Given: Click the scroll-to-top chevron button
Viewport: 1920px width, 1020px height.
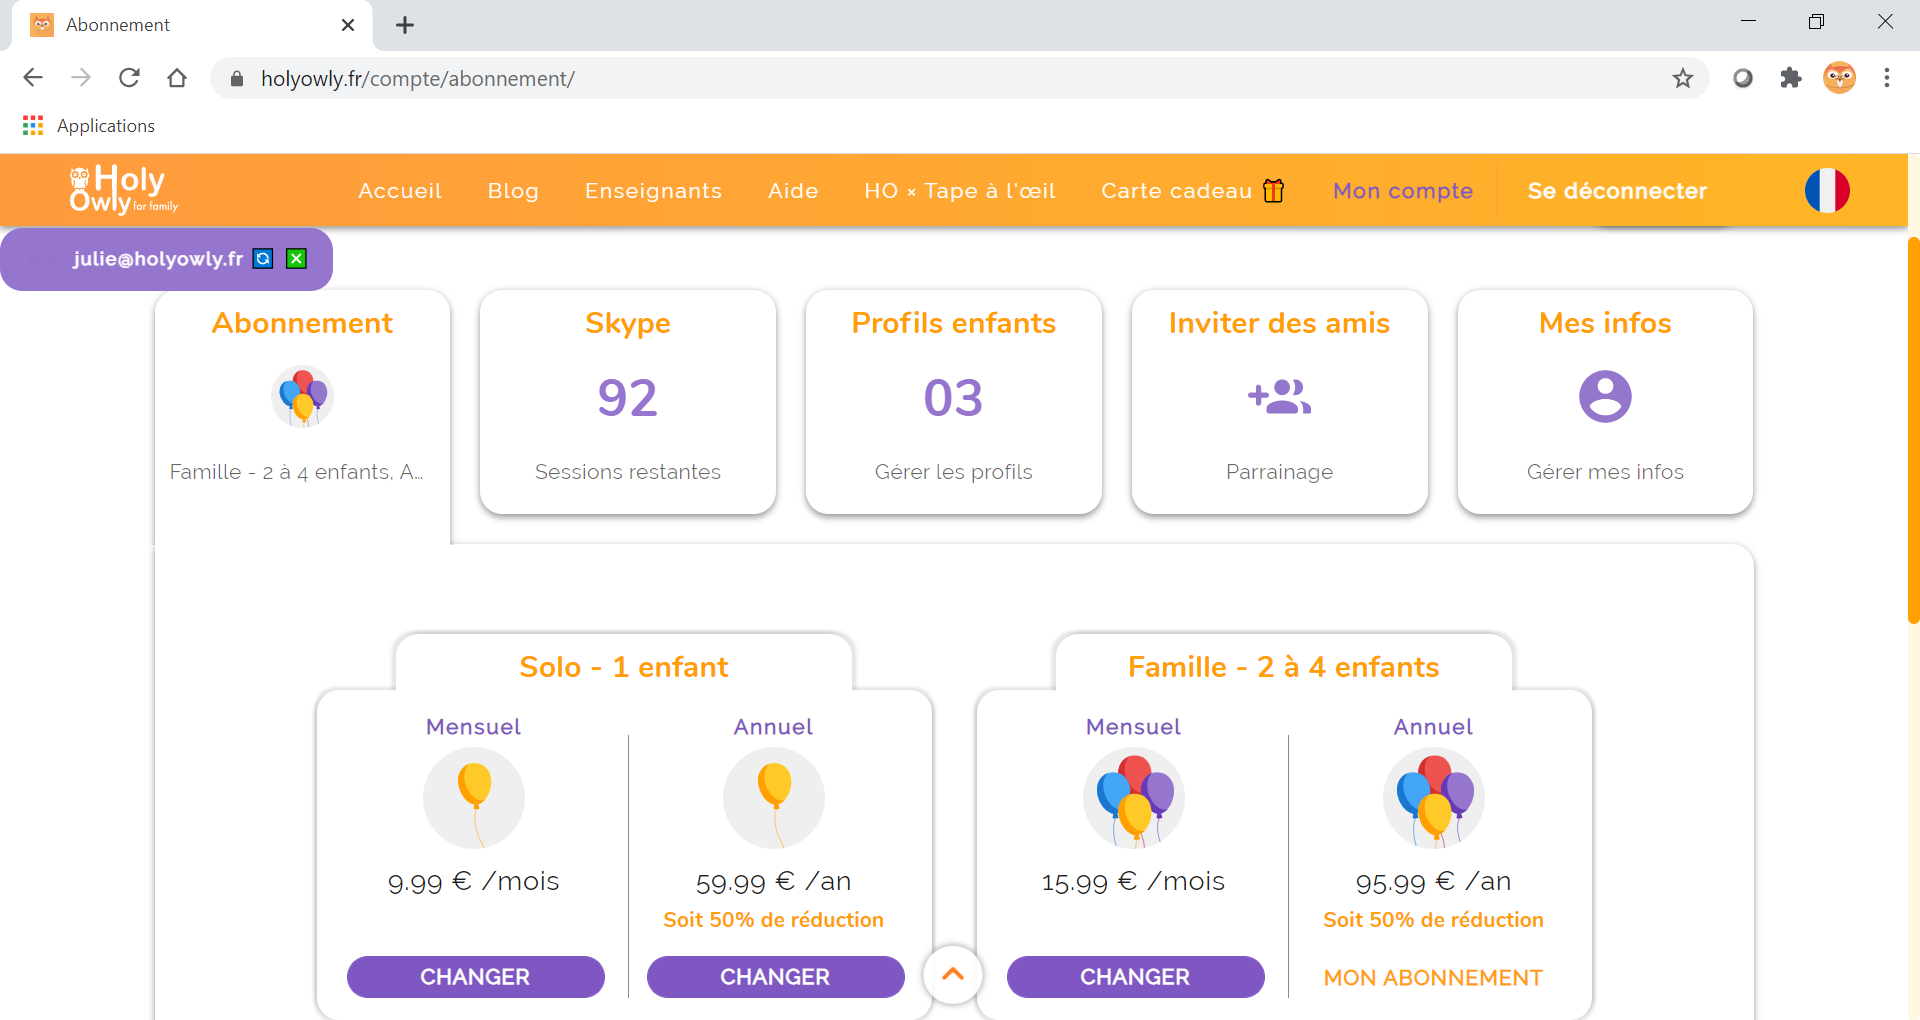Looking at the screenshot, I should (953, 974).
